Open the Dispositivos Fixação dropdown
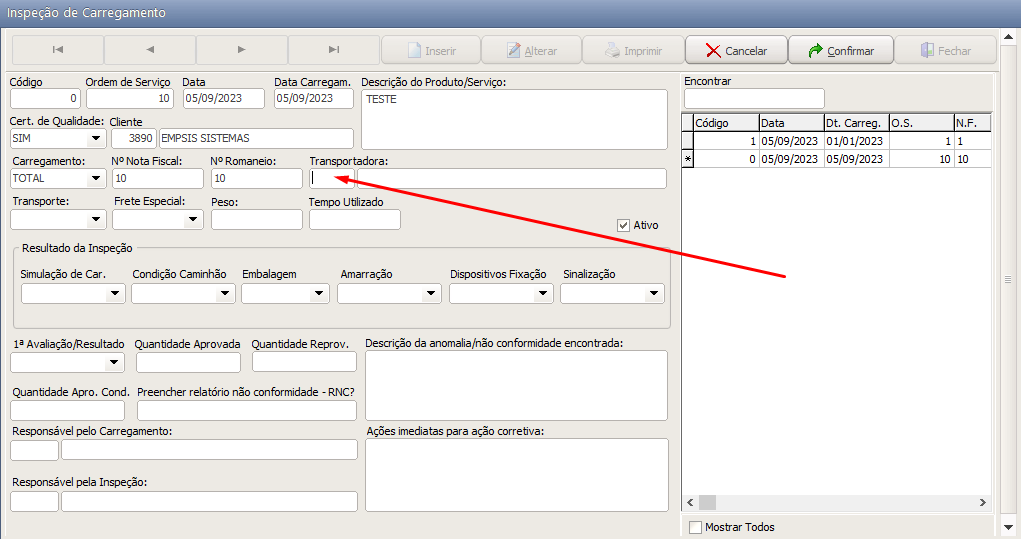 (x=542, y=293)
